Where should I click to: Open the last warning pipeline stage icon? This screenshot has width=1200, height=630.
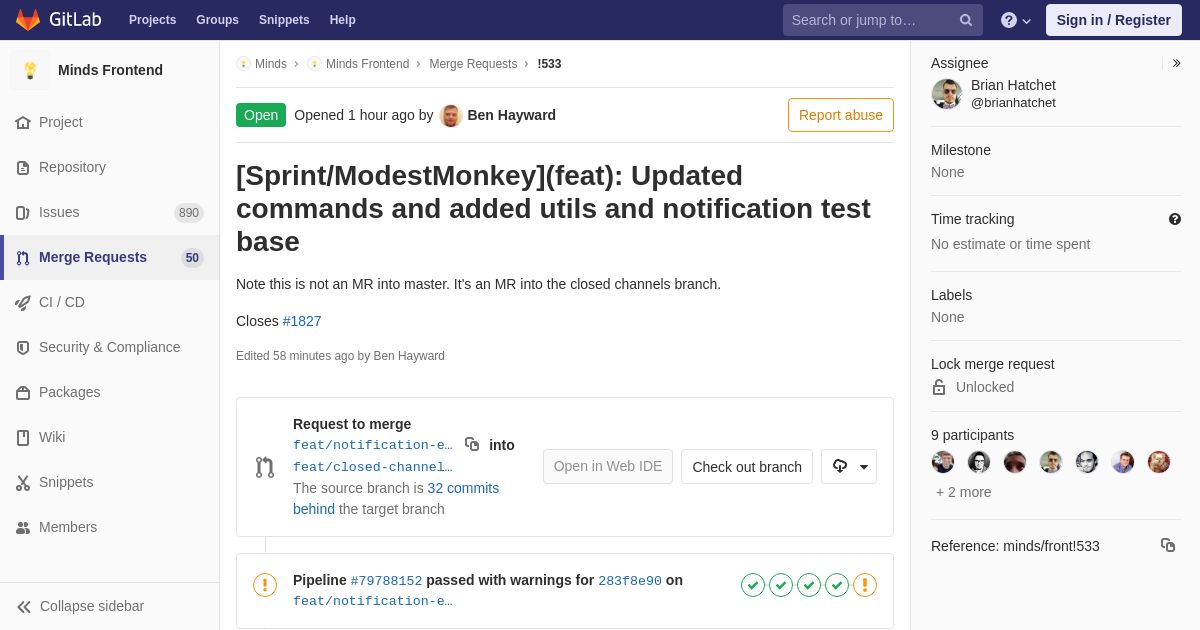click(865, 585)
